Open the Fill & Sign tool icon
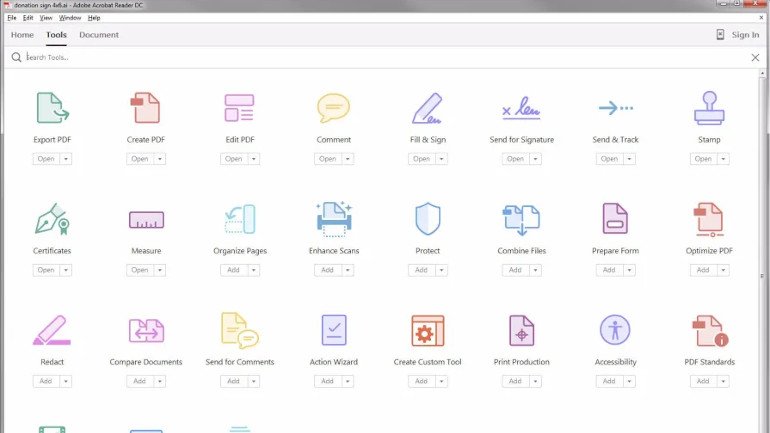The width and height of the screenshot is (770, 433). click(427, 108)
